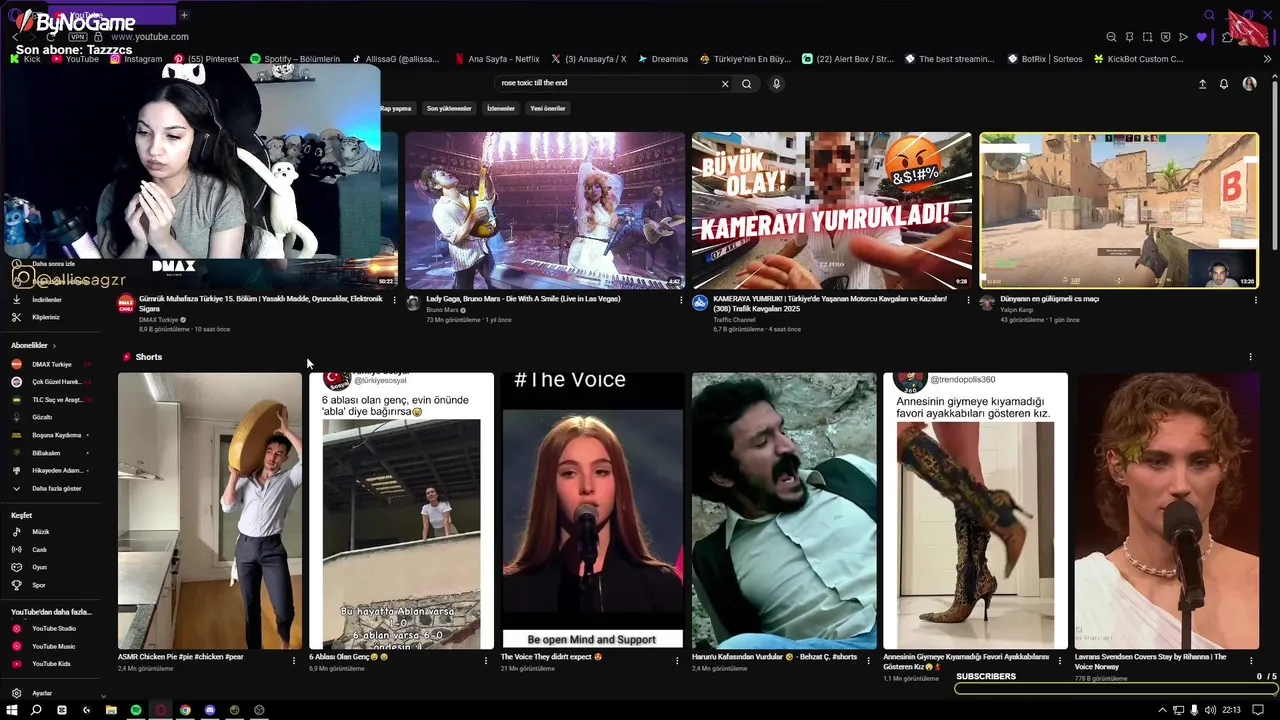The height and width of the screenshot is (720, 1280).
Task: Clear search text with the X icon
Action: (x=725, y=84)
